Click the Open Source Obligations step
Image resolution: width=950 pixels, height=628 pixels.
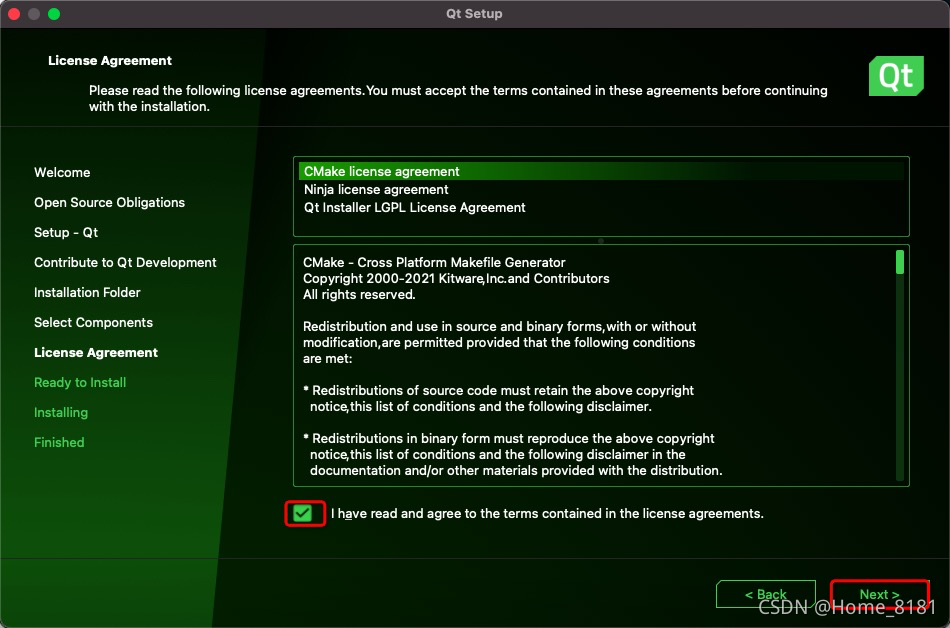(109, 202)
